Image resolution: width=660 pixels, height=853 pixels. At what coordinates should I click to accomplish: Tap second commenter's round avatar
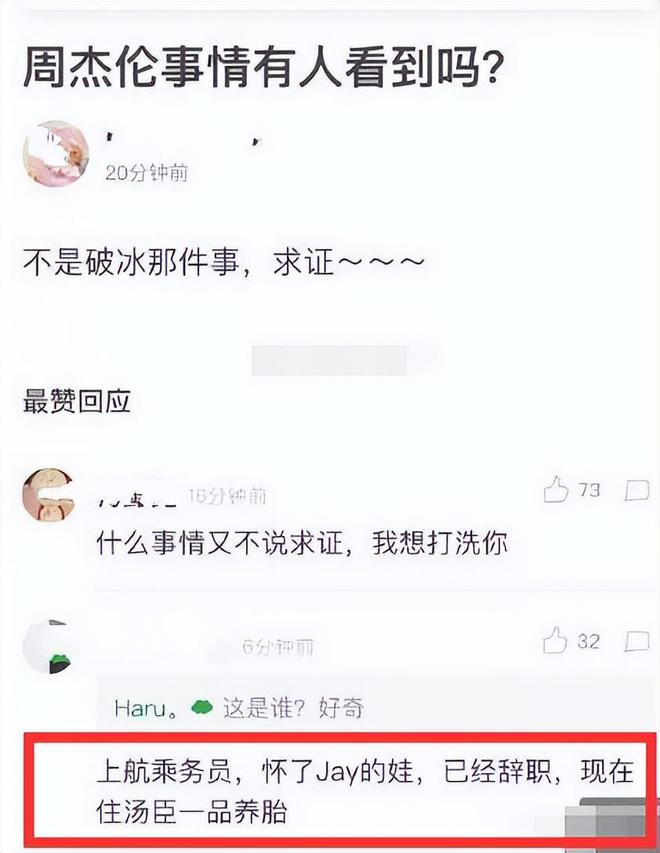click(x=47, y=647)
